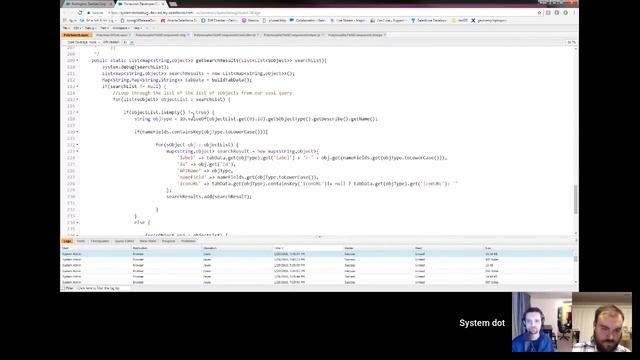Bookmark this page with the star icon

point(539,13)
